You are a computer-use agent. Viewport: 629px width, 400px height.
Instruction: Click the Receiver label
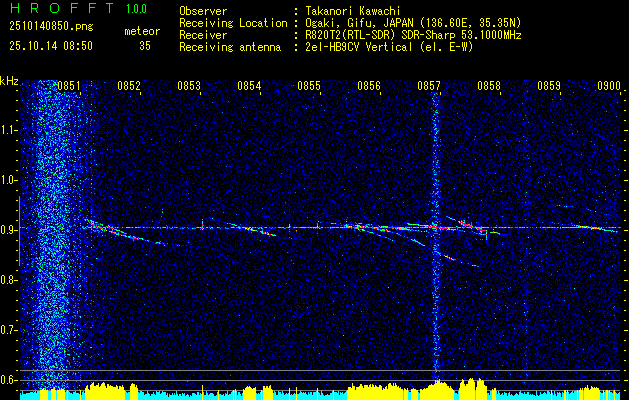(203, 35)
